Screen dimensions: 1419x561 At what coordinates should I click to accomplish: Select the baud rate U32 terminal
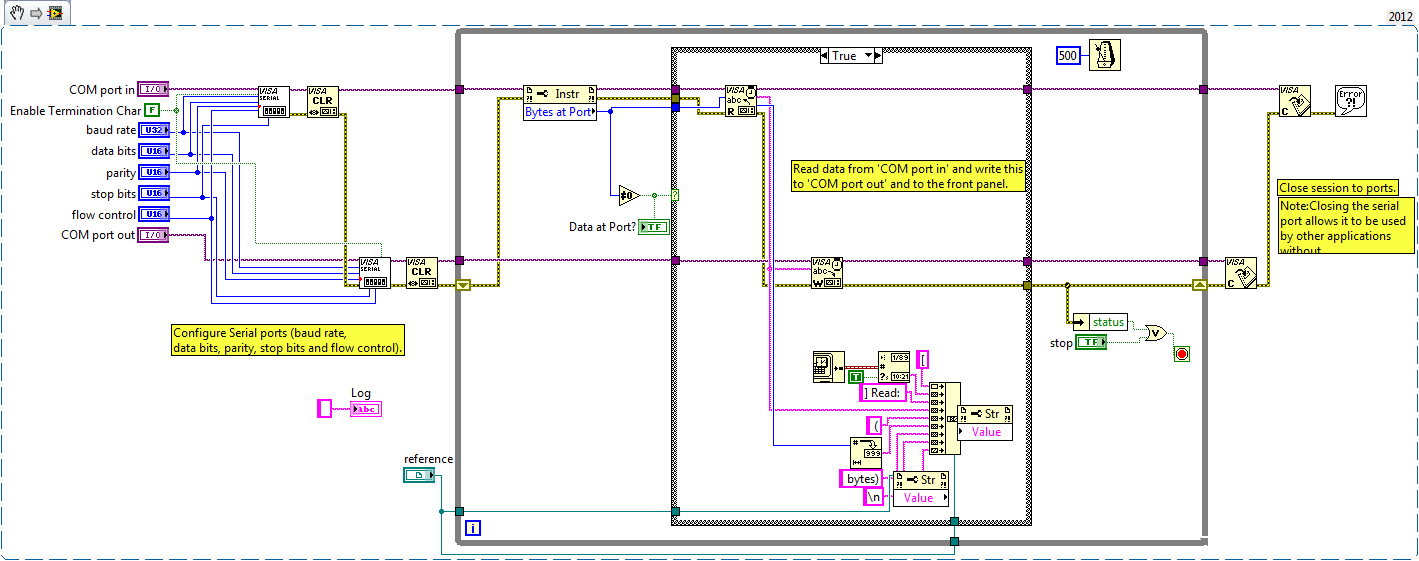(x=153, y=131)
